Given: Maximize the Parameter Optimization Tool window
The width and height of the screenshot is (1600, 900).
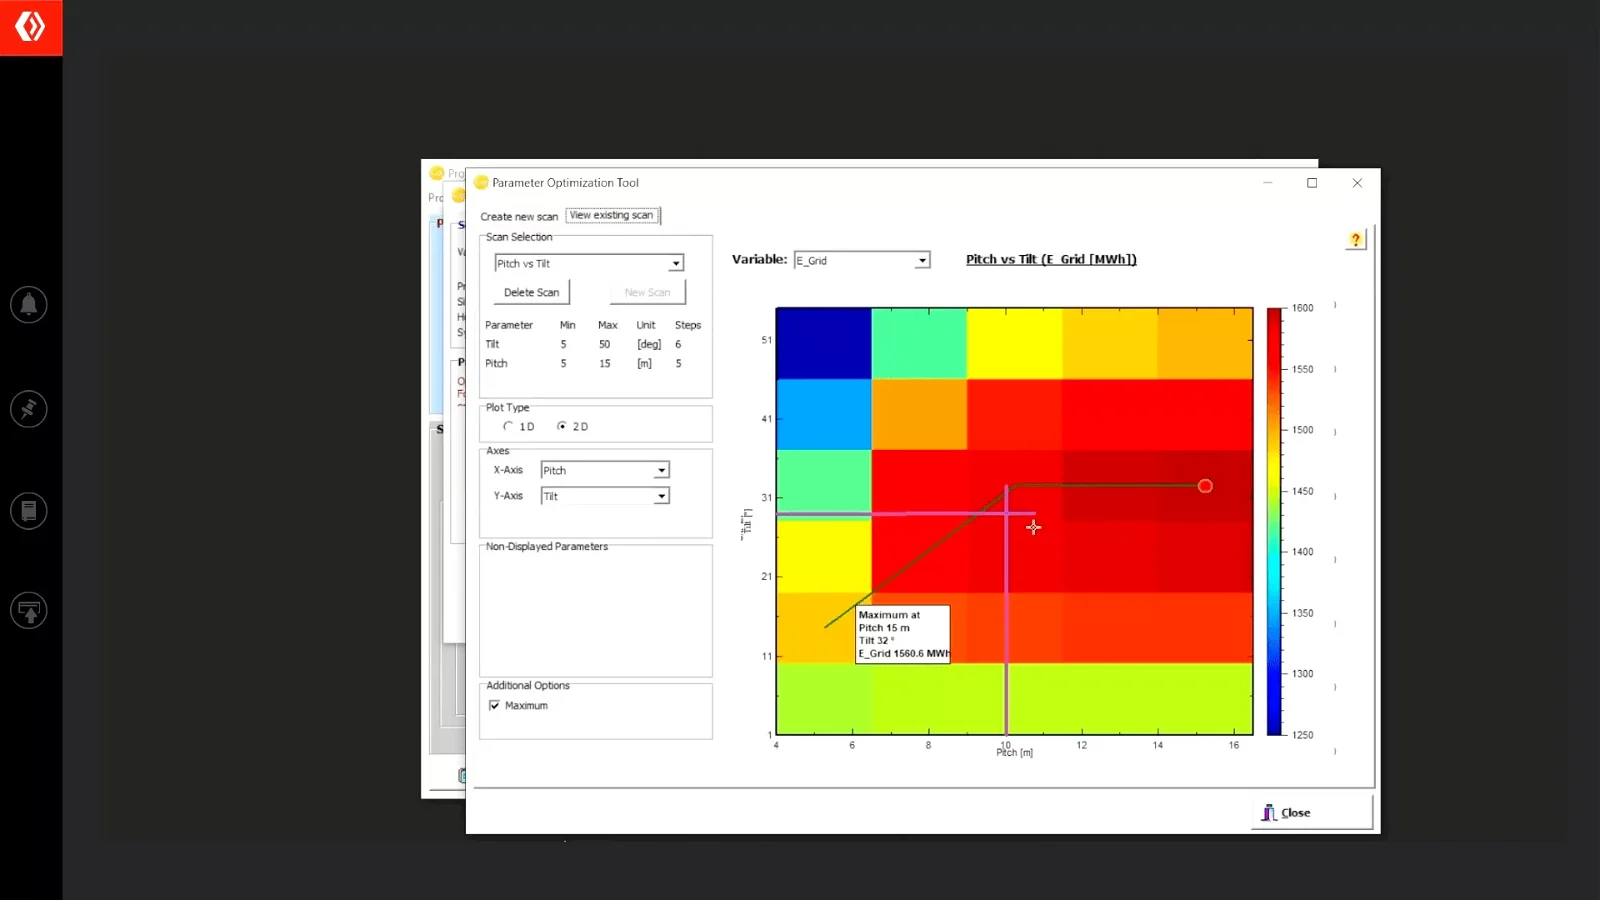Looking at the screenshot, I should [1312, 183].
